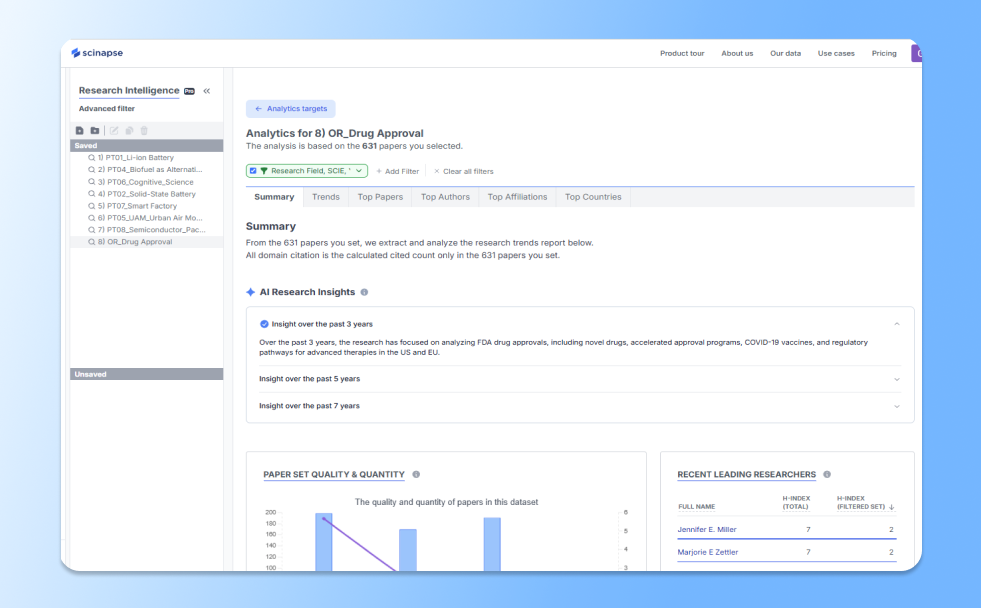
Task: Open Pricing in top navigation
Action: (x=884, y=54)
